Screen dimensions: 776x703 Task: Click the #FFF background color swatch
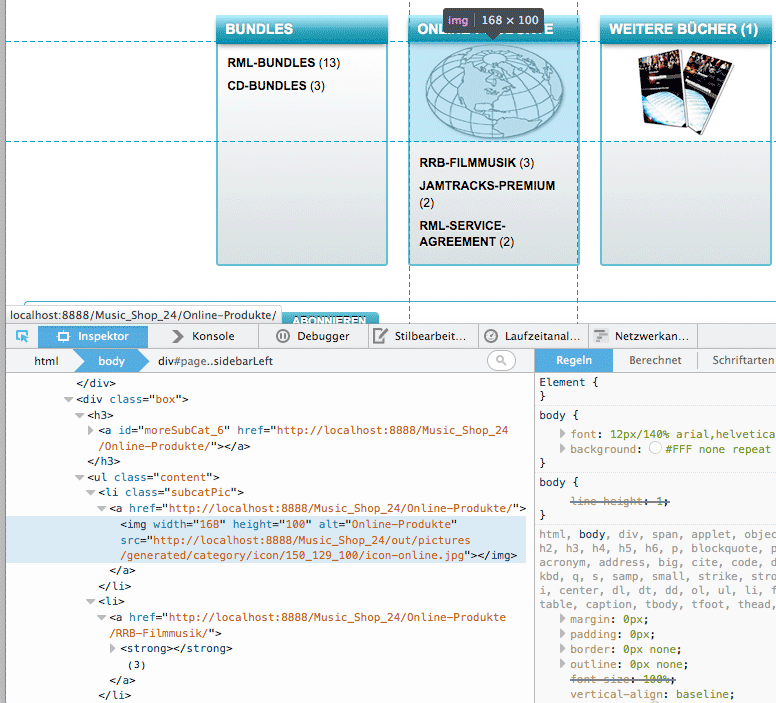click(655, 450)
